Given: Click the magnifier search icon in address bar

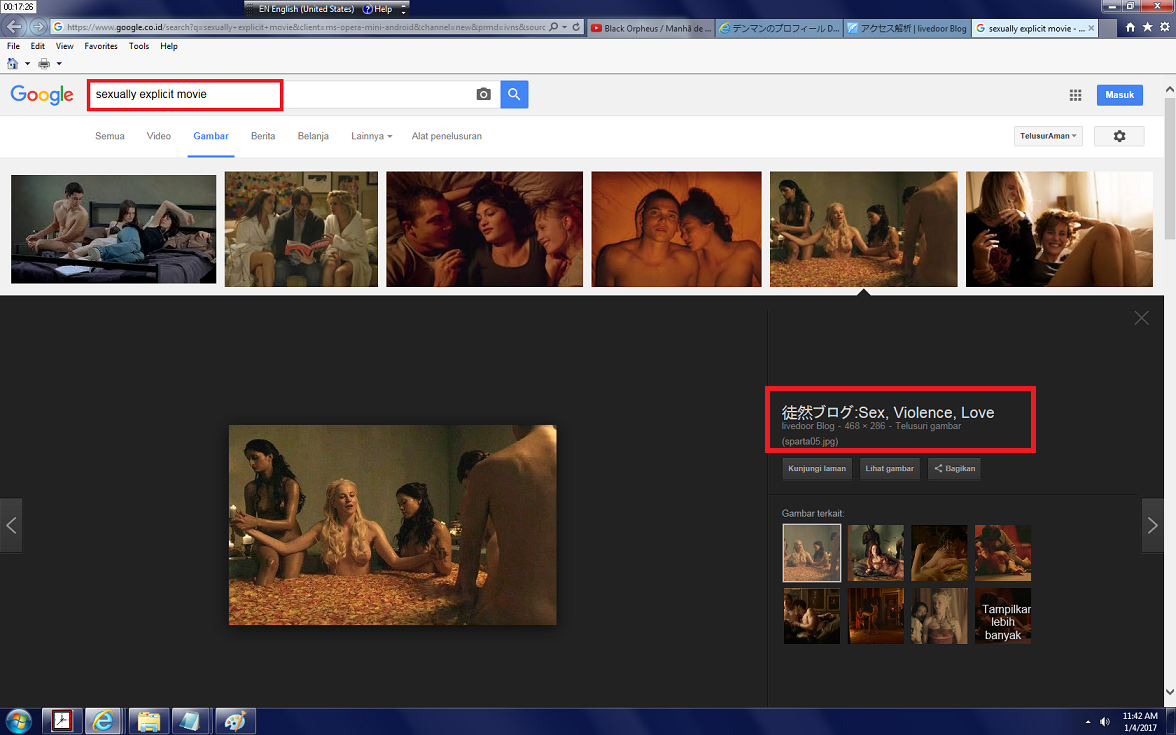Looking at the screenshot, I should pos(554,27).
